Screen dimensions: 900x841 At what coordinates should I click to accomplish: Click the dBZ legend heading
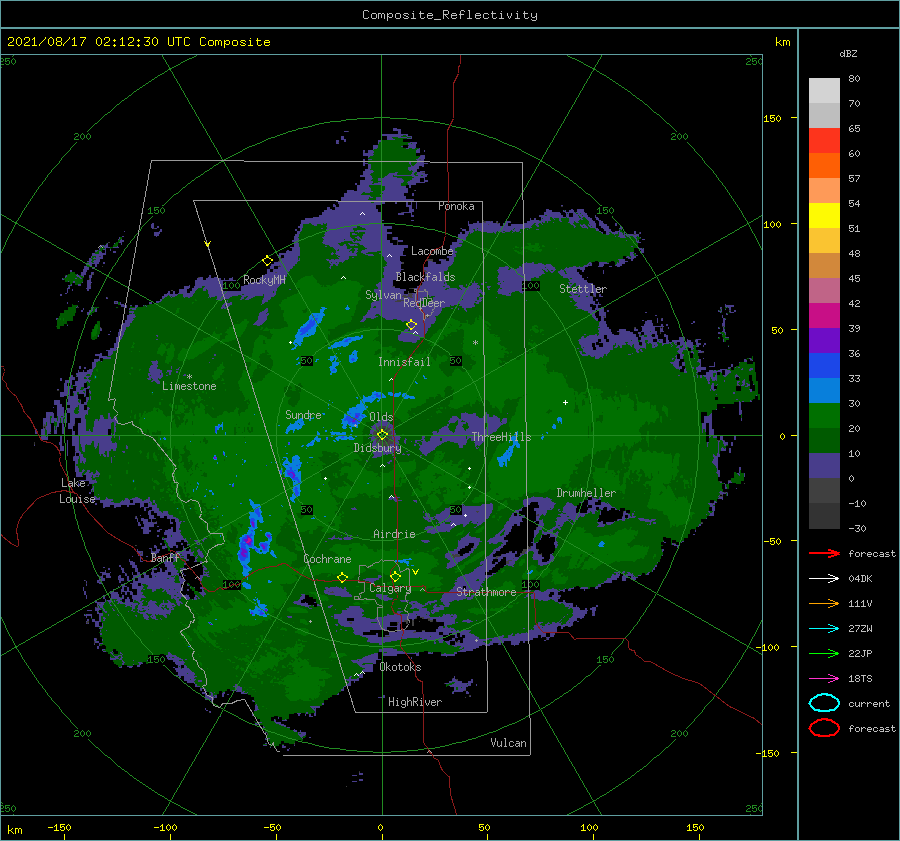point(848,53)
